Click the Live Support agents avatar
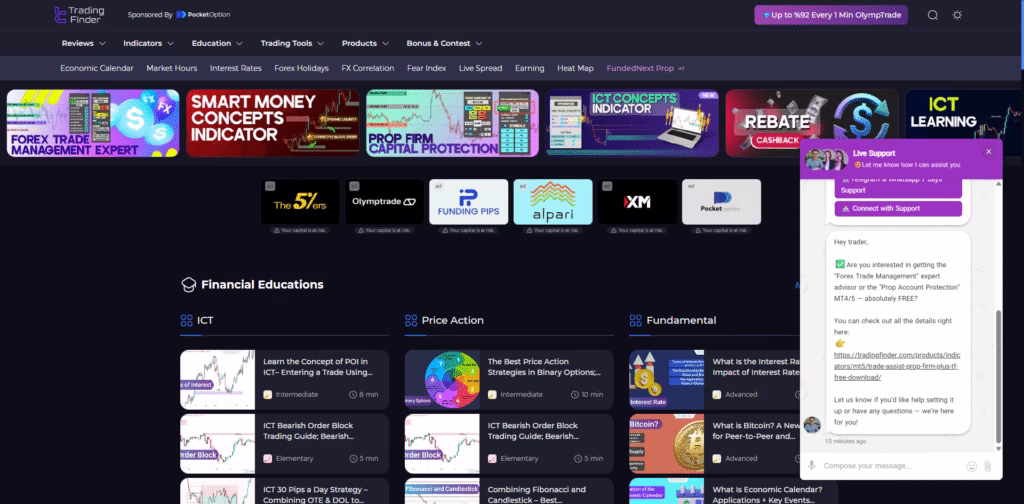Image resolution: width=1024 pixels, height=504 pixels. 826,159
